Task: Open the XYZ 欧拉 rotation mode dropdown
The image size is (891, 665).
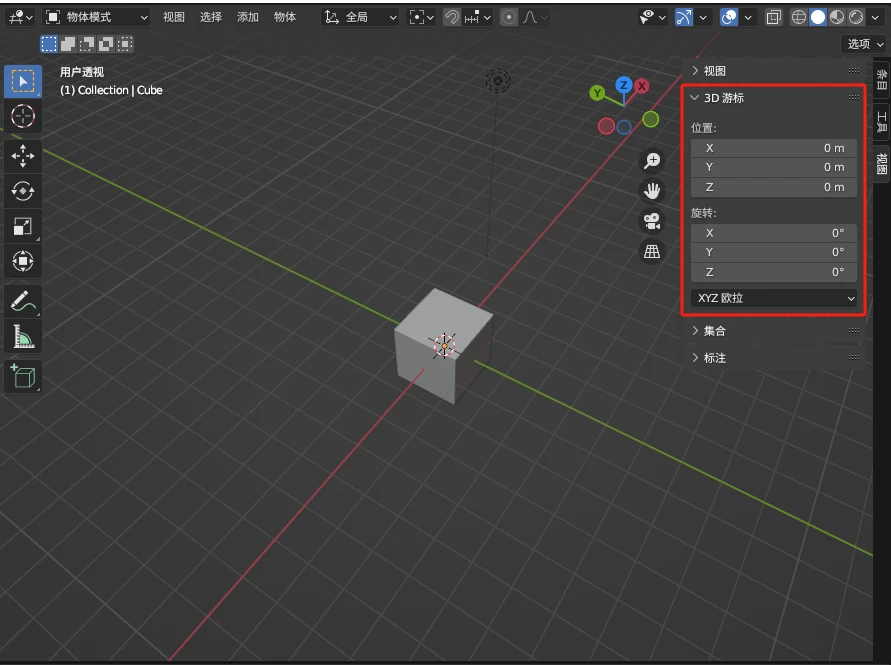Action: point(774,298)
